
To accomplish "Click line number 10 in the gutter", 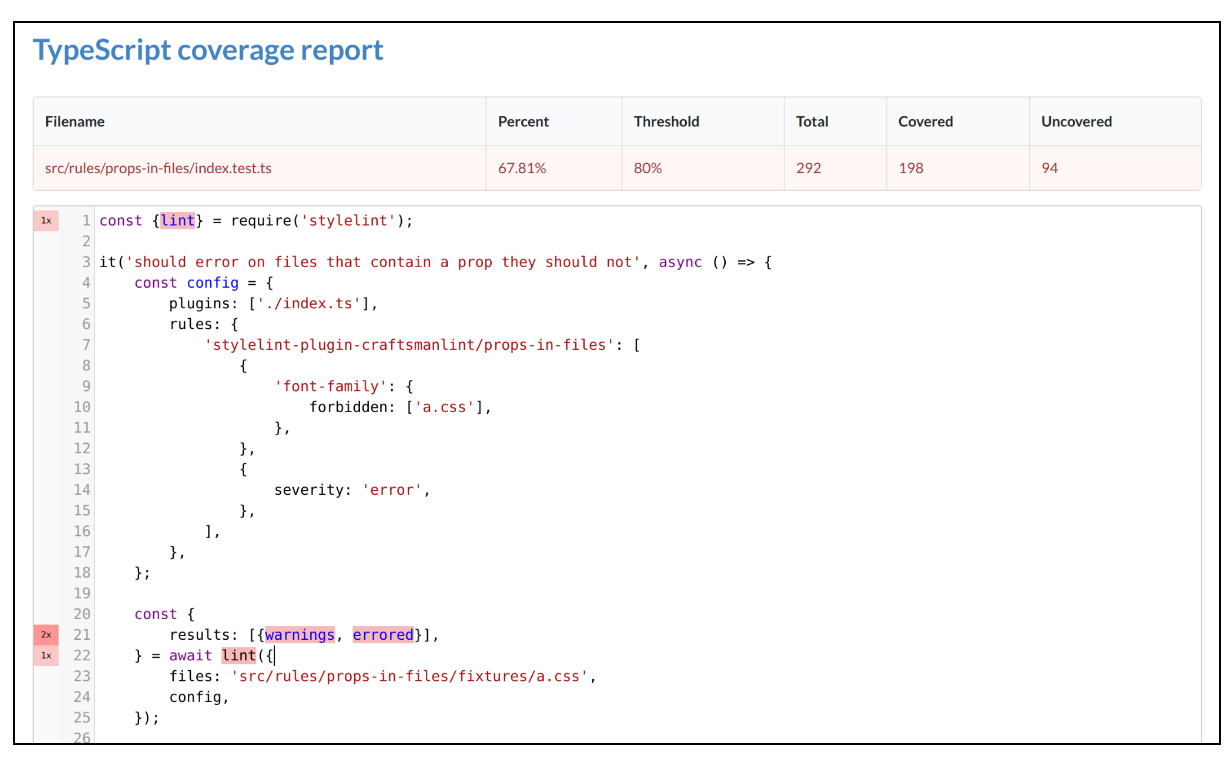I will (82, 407).
